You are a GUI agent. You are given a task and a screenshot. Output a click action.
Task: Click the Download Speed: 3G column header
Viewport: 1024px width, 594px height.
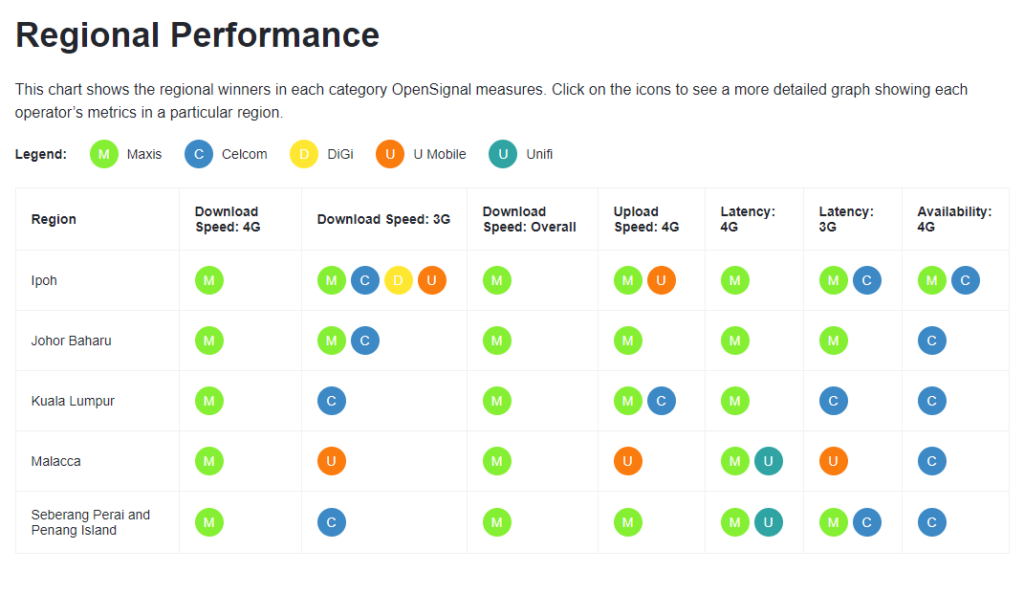pos(384,219)
